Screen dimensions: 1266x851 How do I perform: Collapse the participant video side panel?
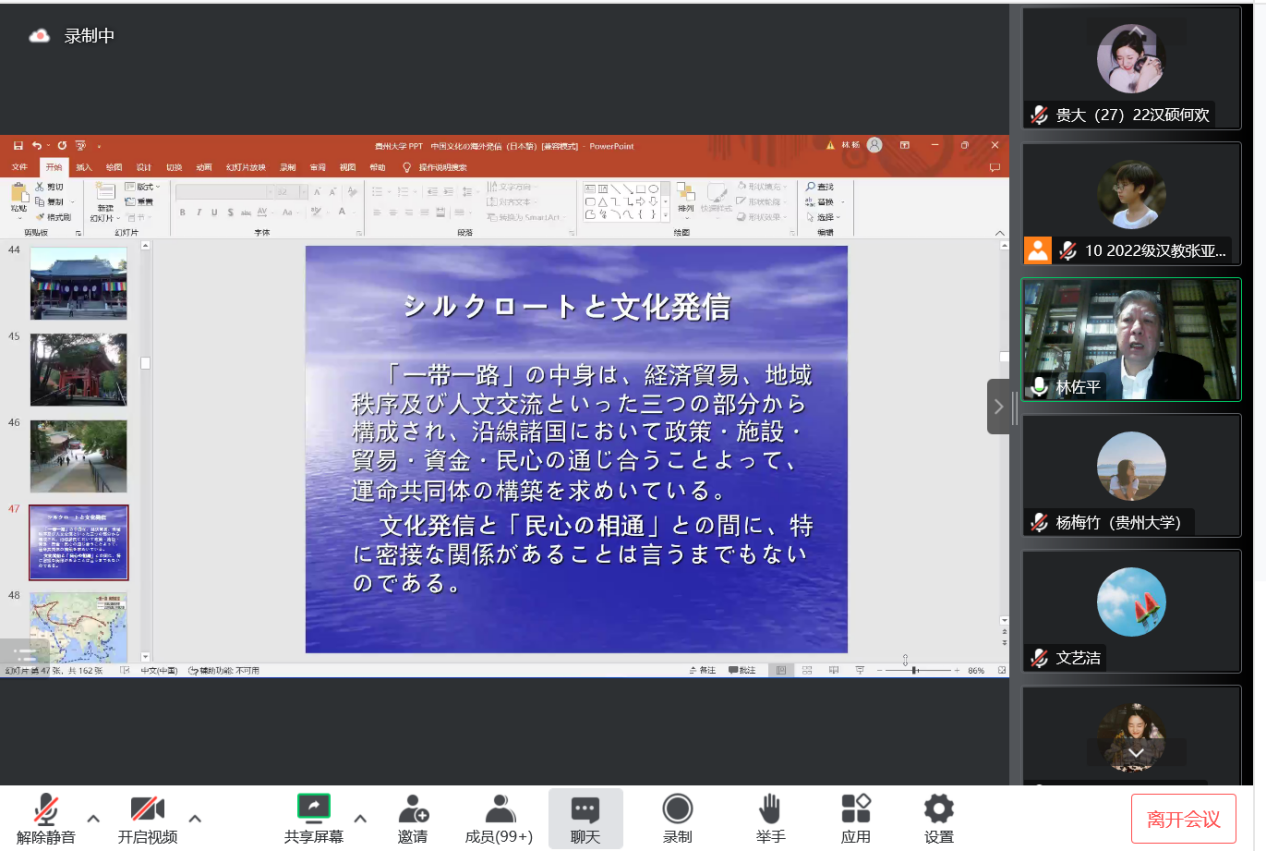998,406
